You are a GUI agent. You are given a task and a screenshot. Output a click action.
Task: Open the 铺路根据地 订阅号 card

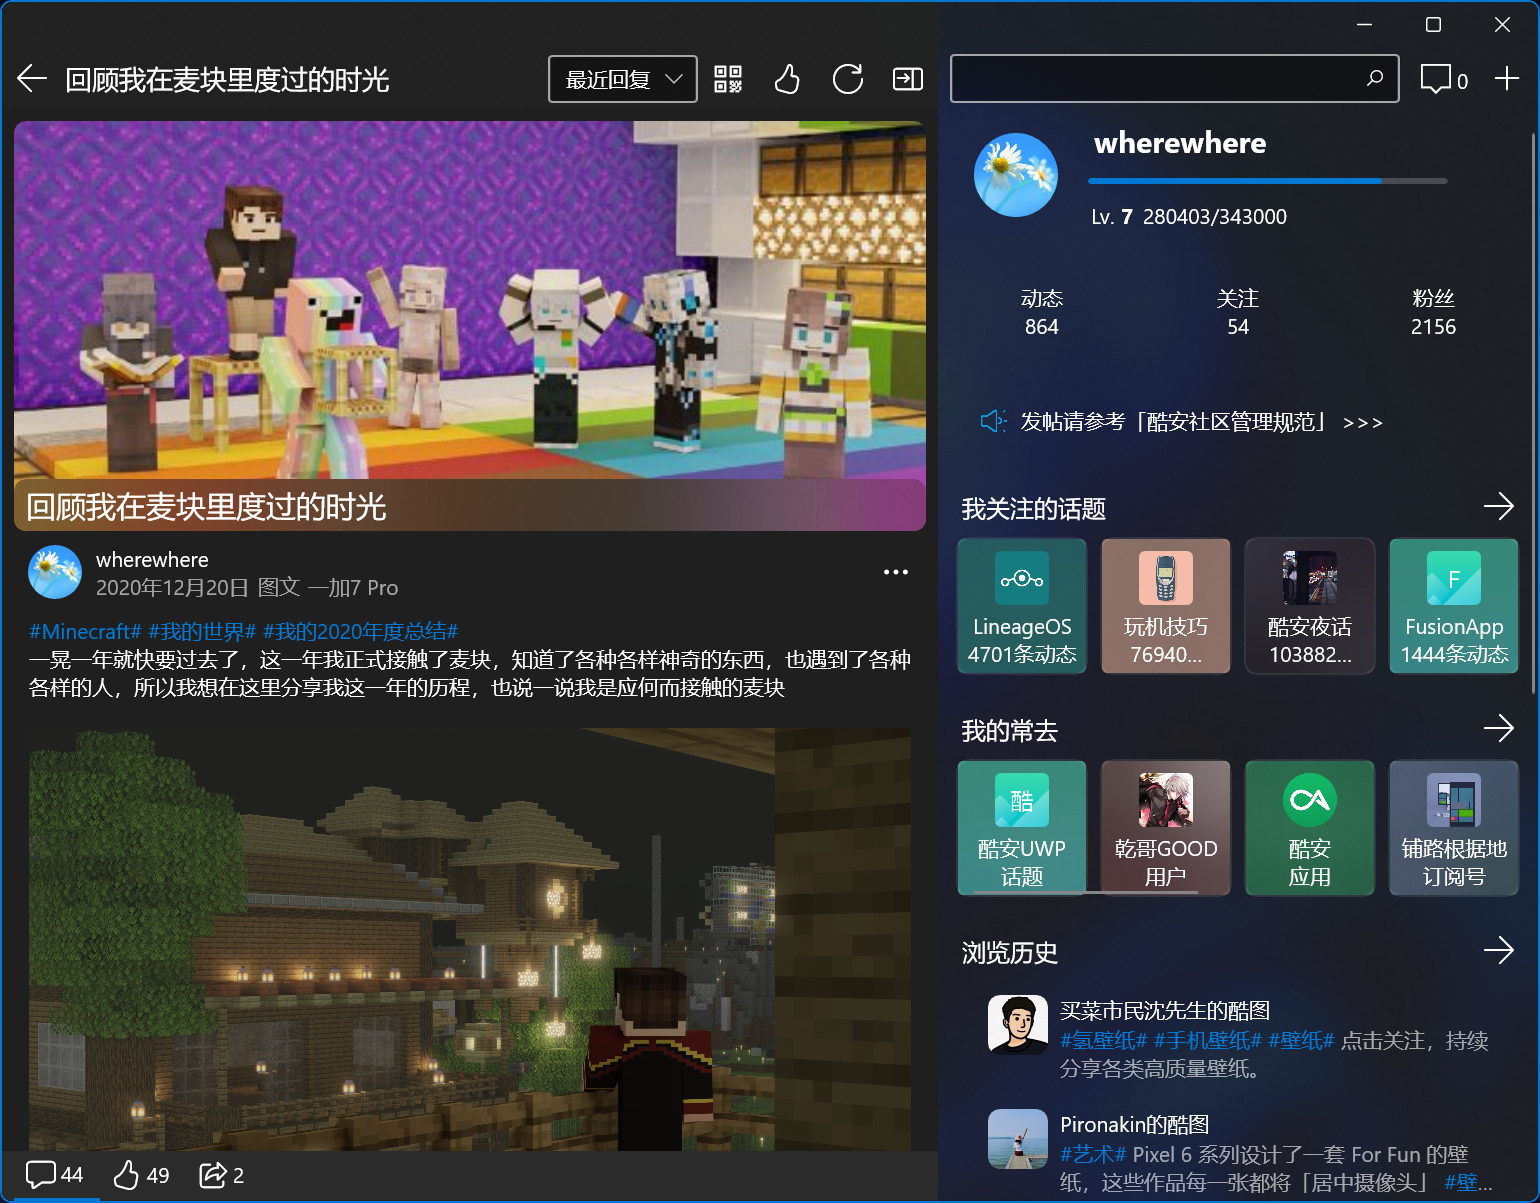[x=1454, y=828]
